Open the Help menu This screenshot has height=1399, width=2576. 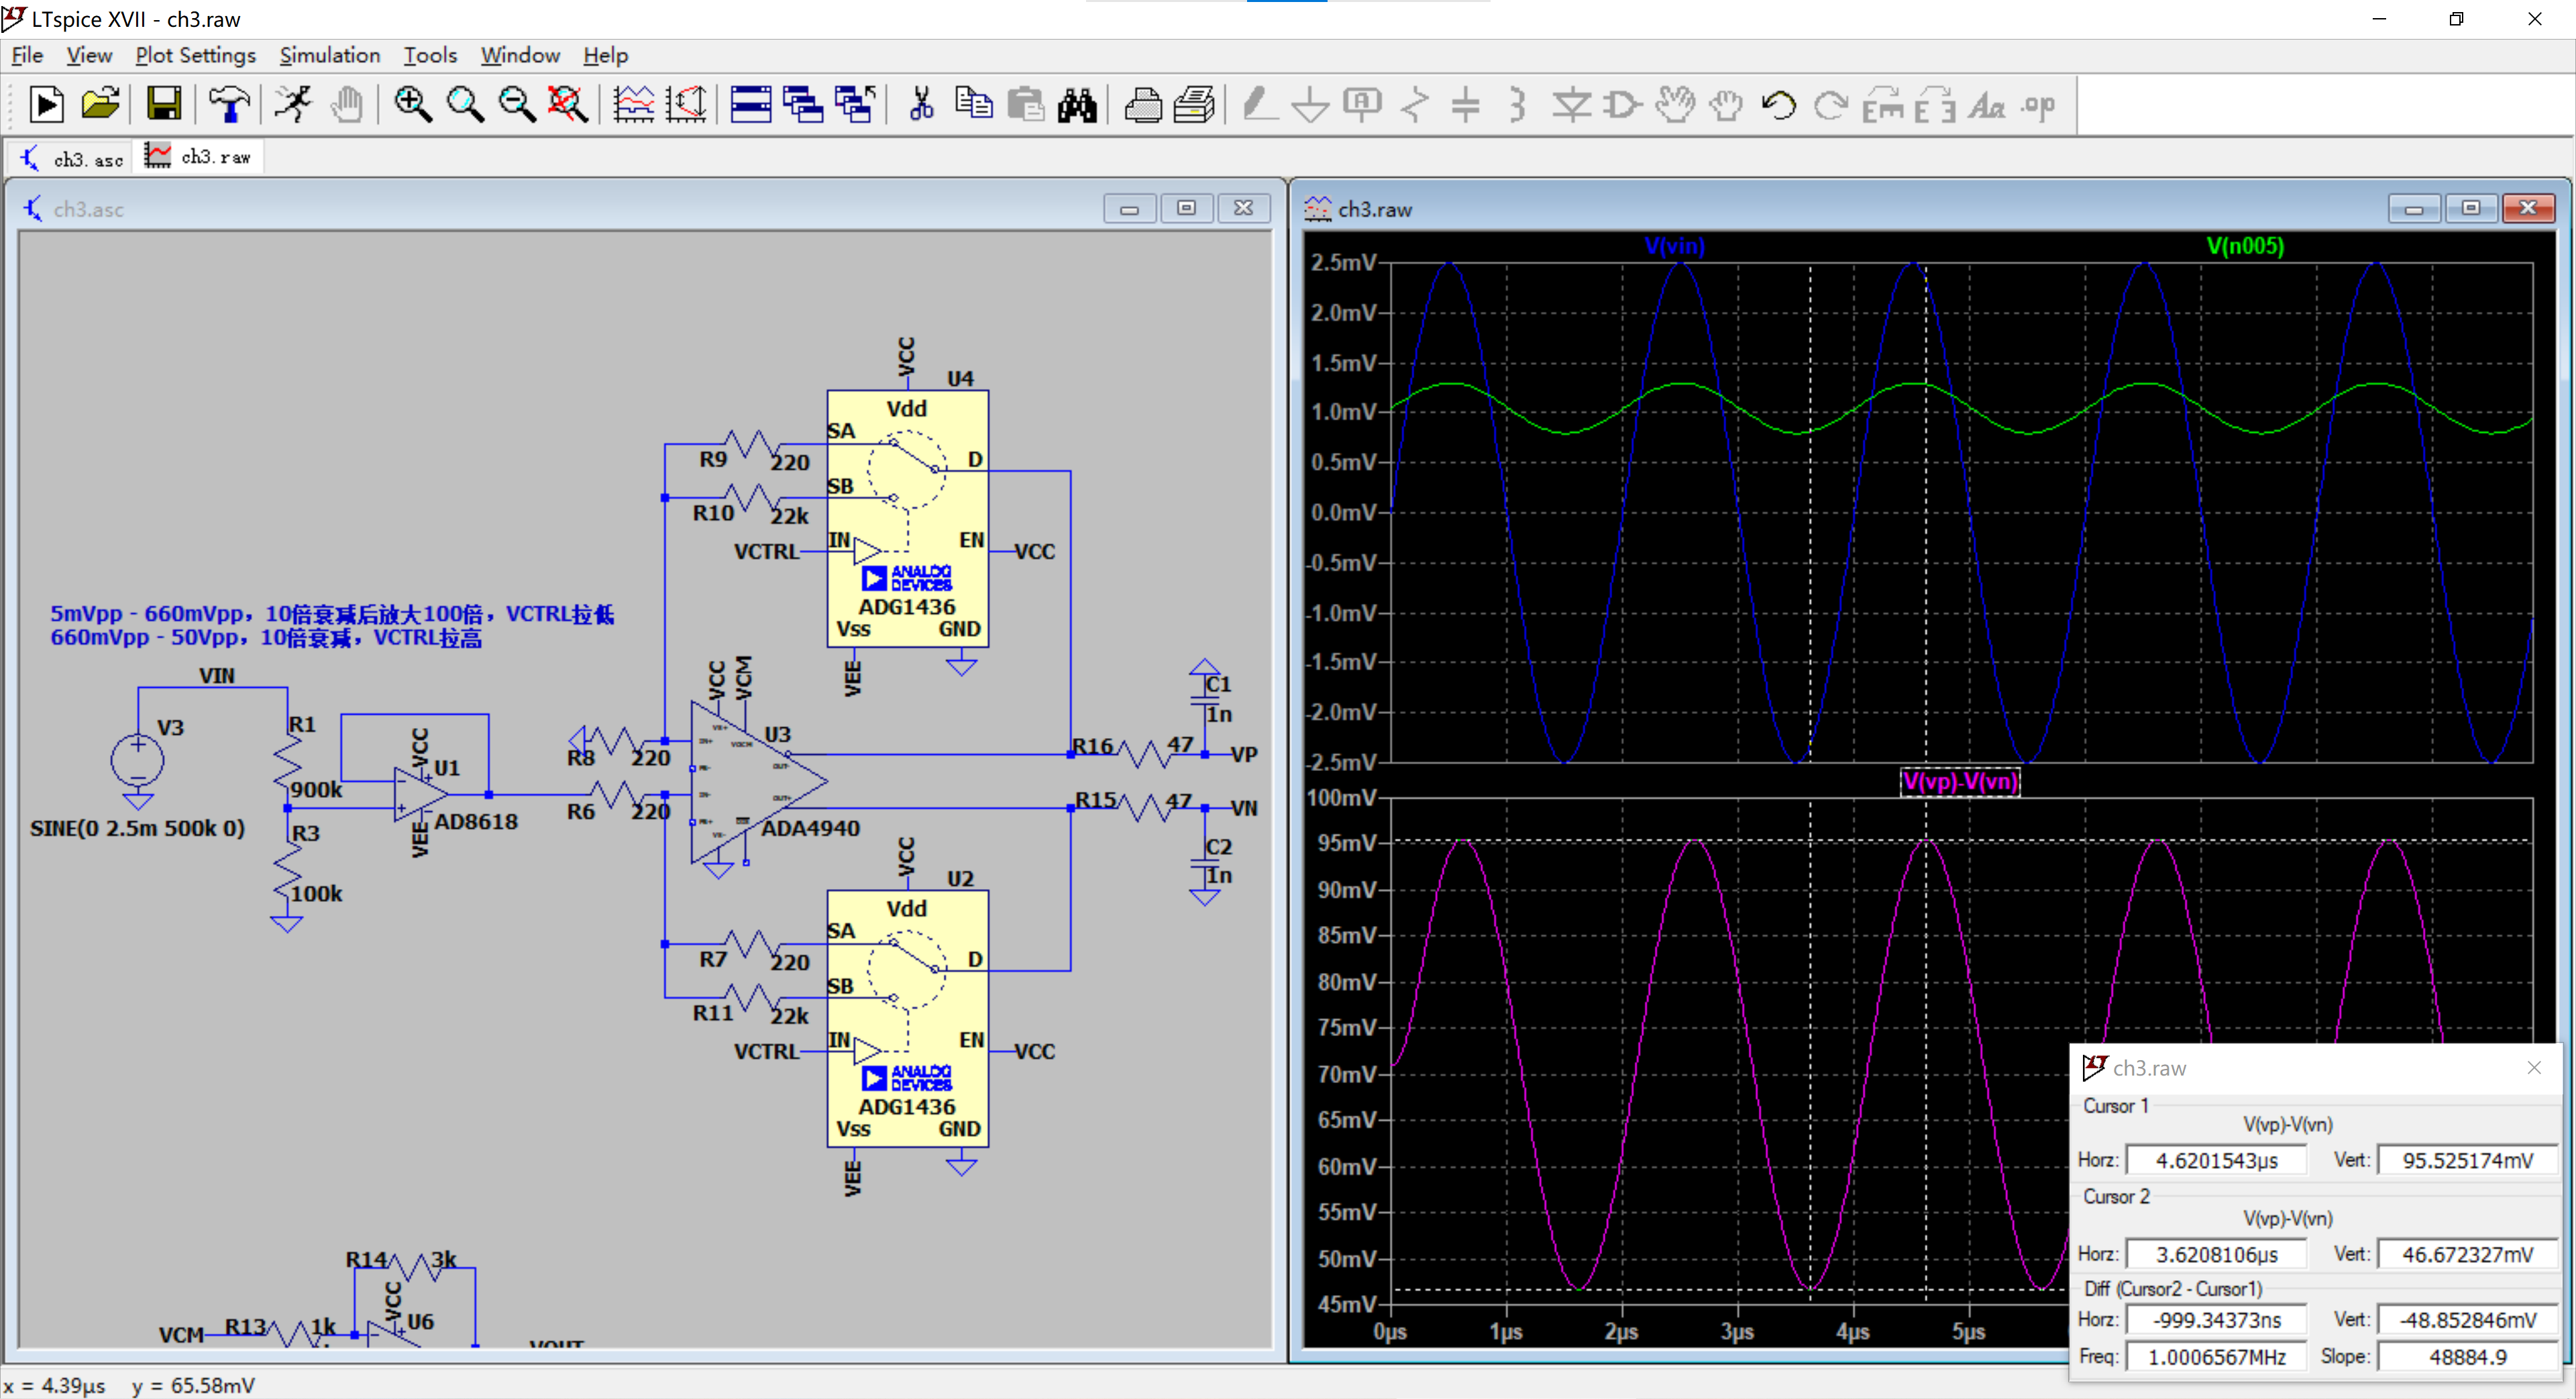606,55
